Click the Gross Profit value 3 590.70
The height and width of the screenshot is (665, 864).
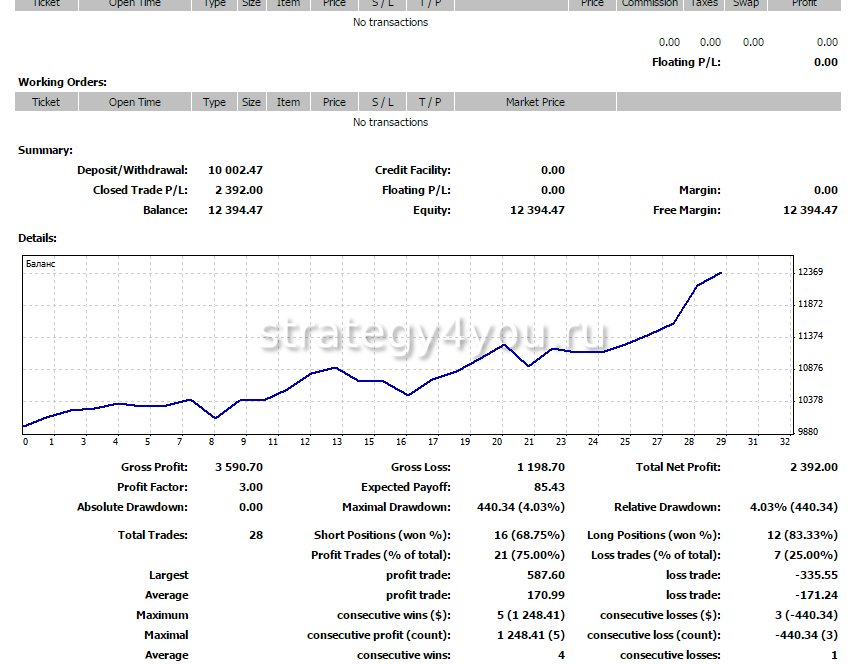click(239, 467)
